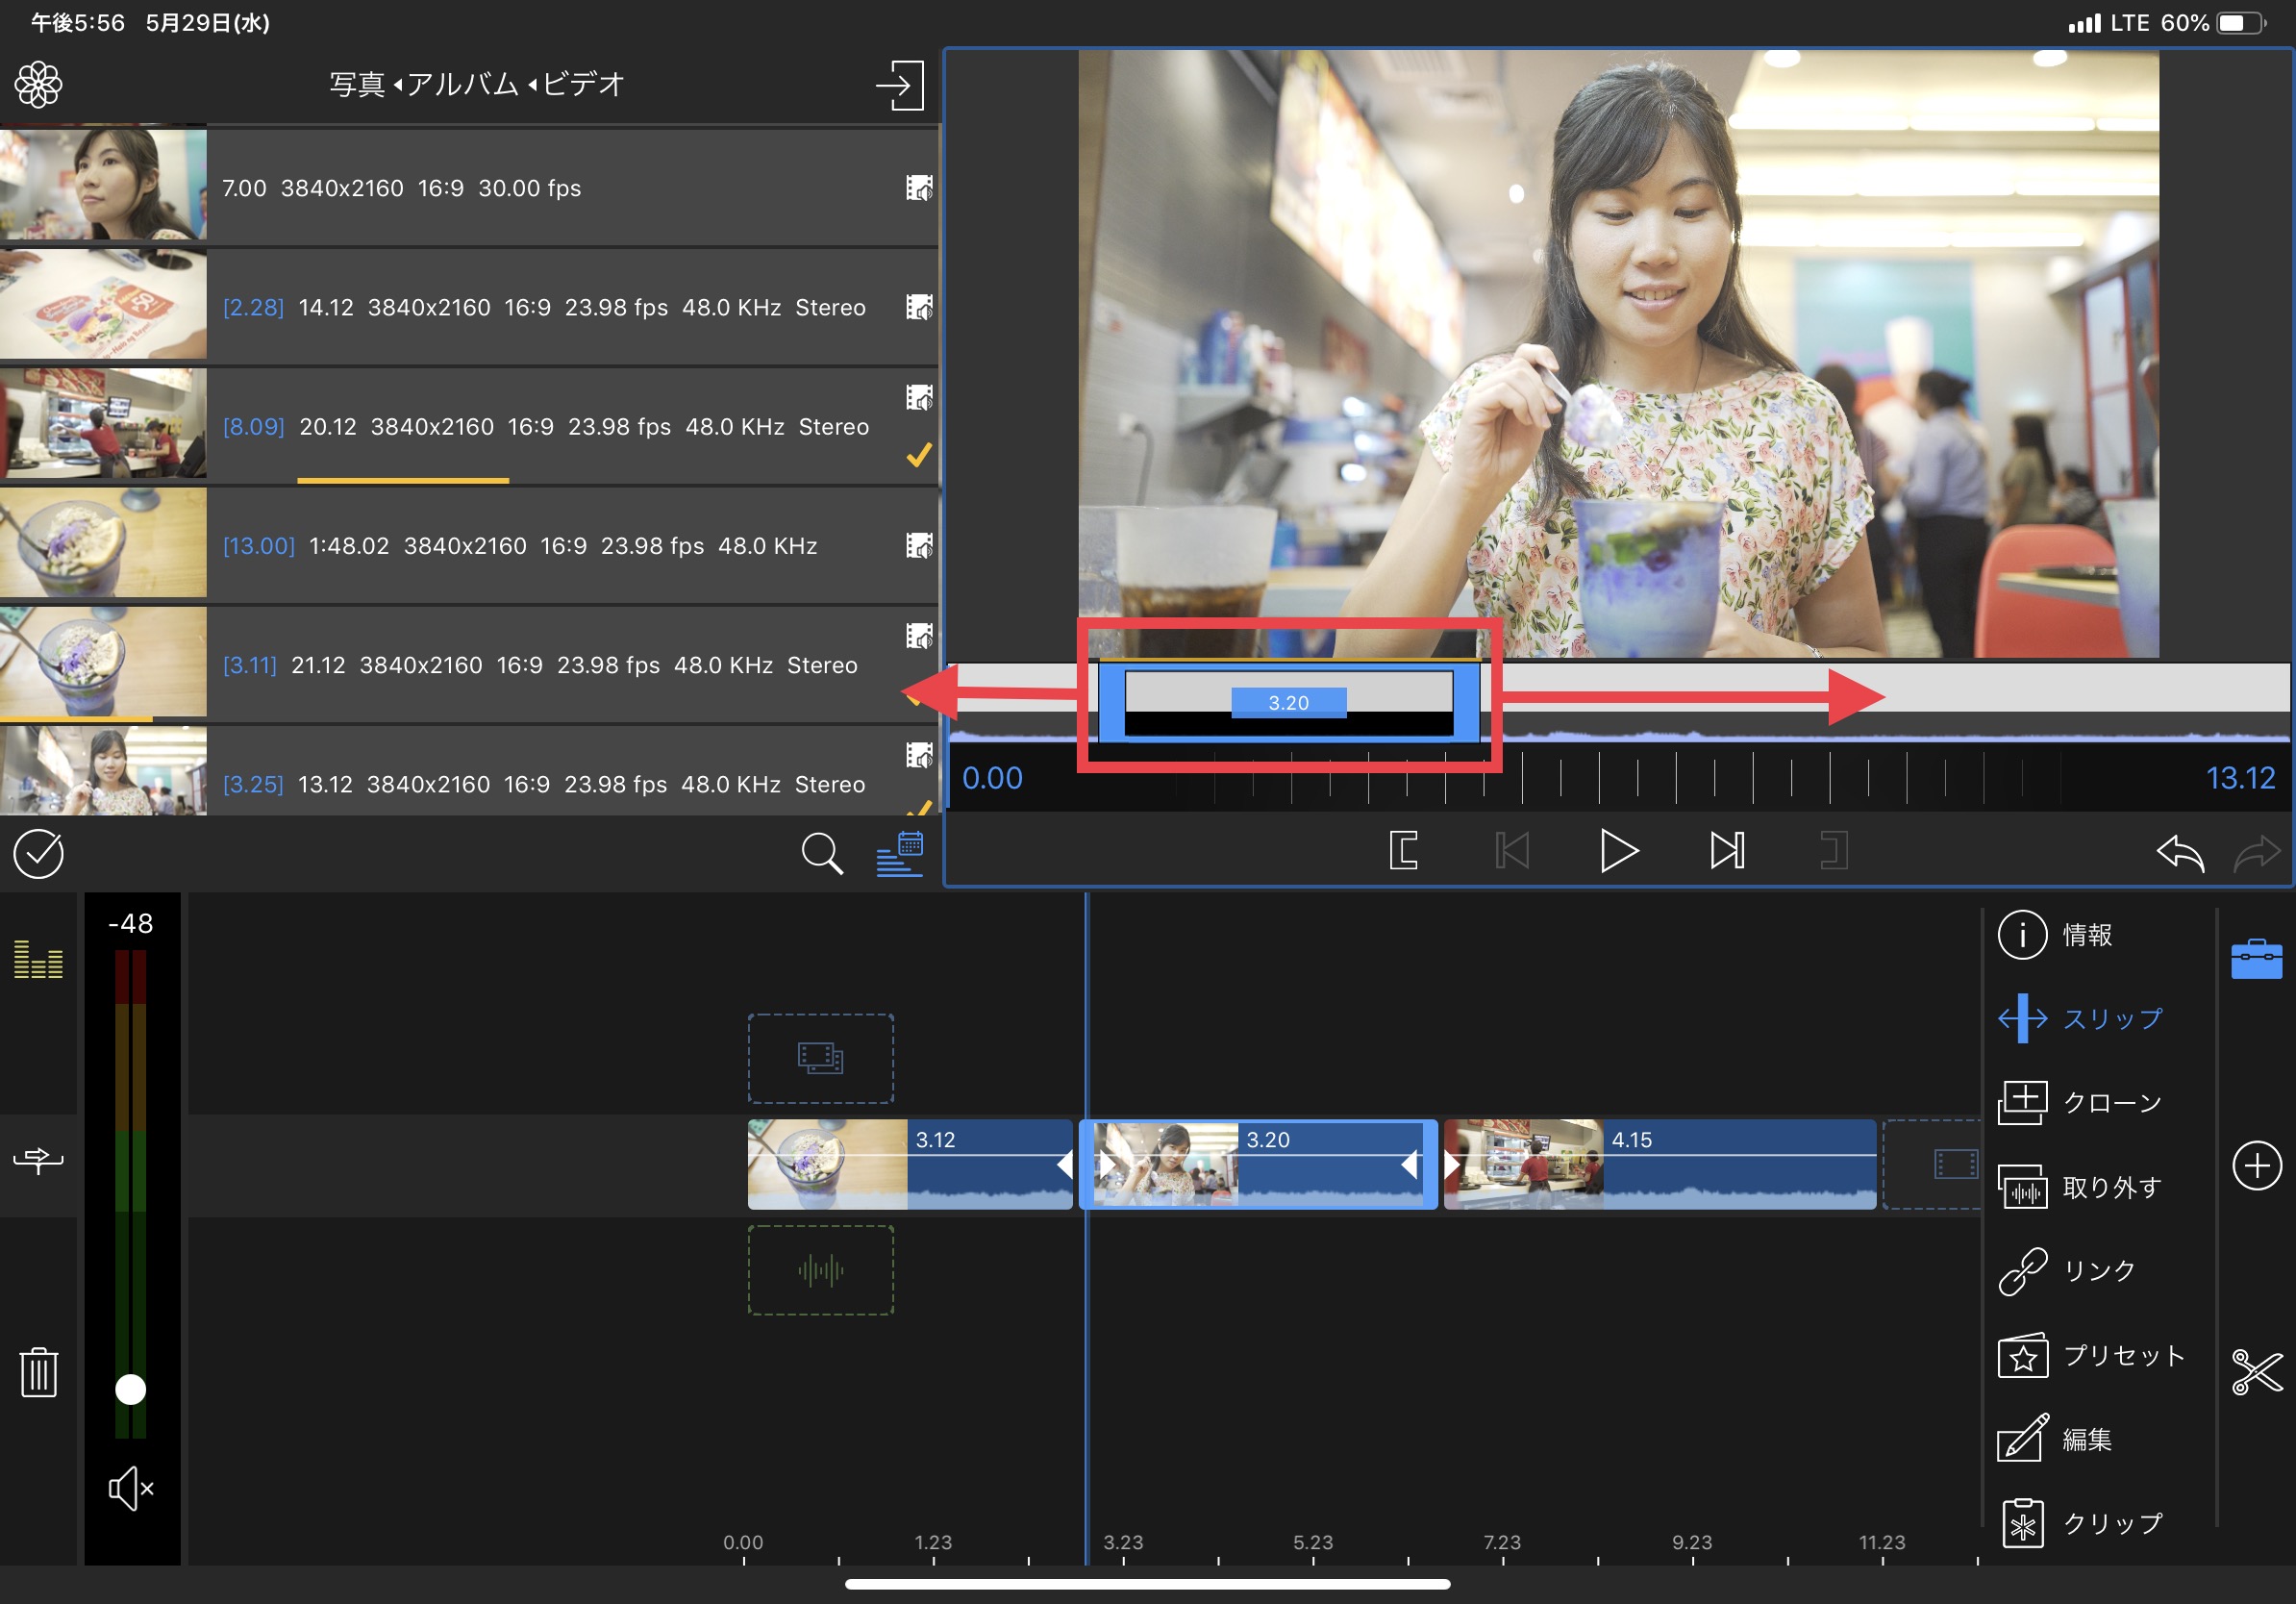This screenshot has height=1604, width=2296.
Task: Tap the magnifier search icon
Action: click(821, 853)
